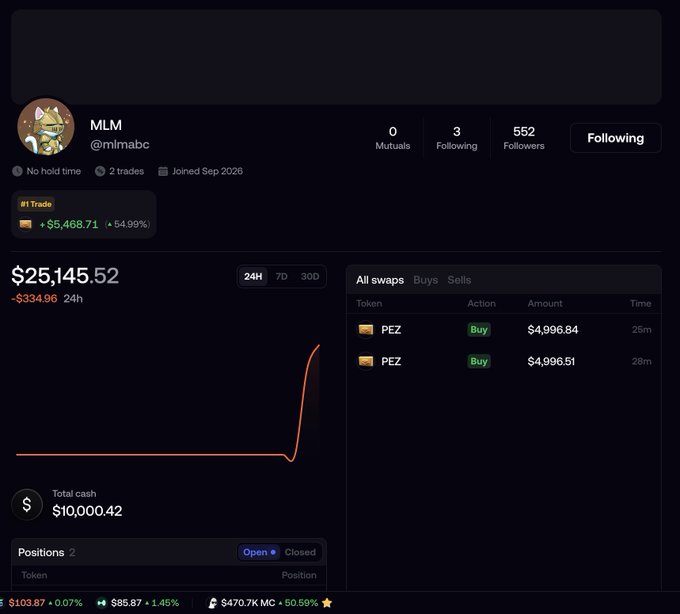This screenshot has width=680, height=614.
Task: Select the $4,996.84 amount
Action: [x=552, y=330]
